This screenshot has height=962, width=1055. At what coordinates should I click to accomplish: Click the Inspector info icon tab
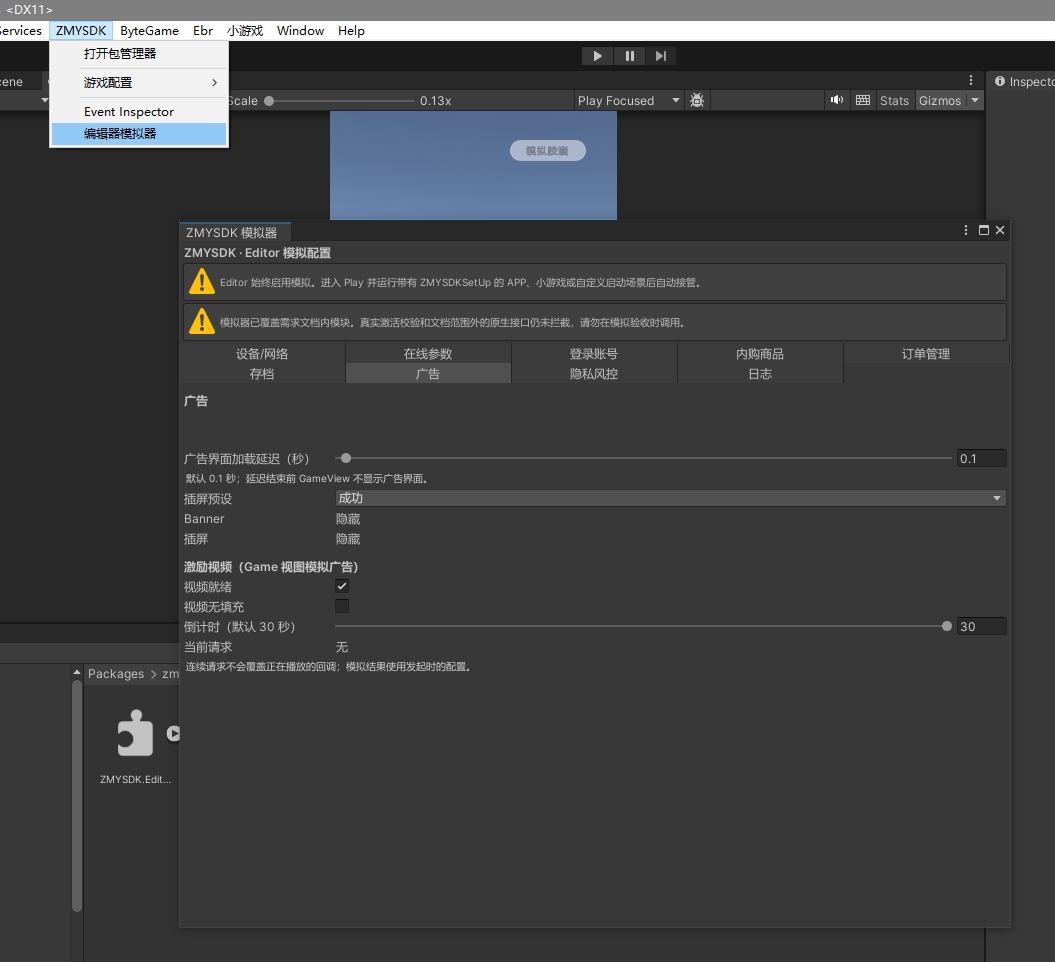click(x=1000, y=81)
